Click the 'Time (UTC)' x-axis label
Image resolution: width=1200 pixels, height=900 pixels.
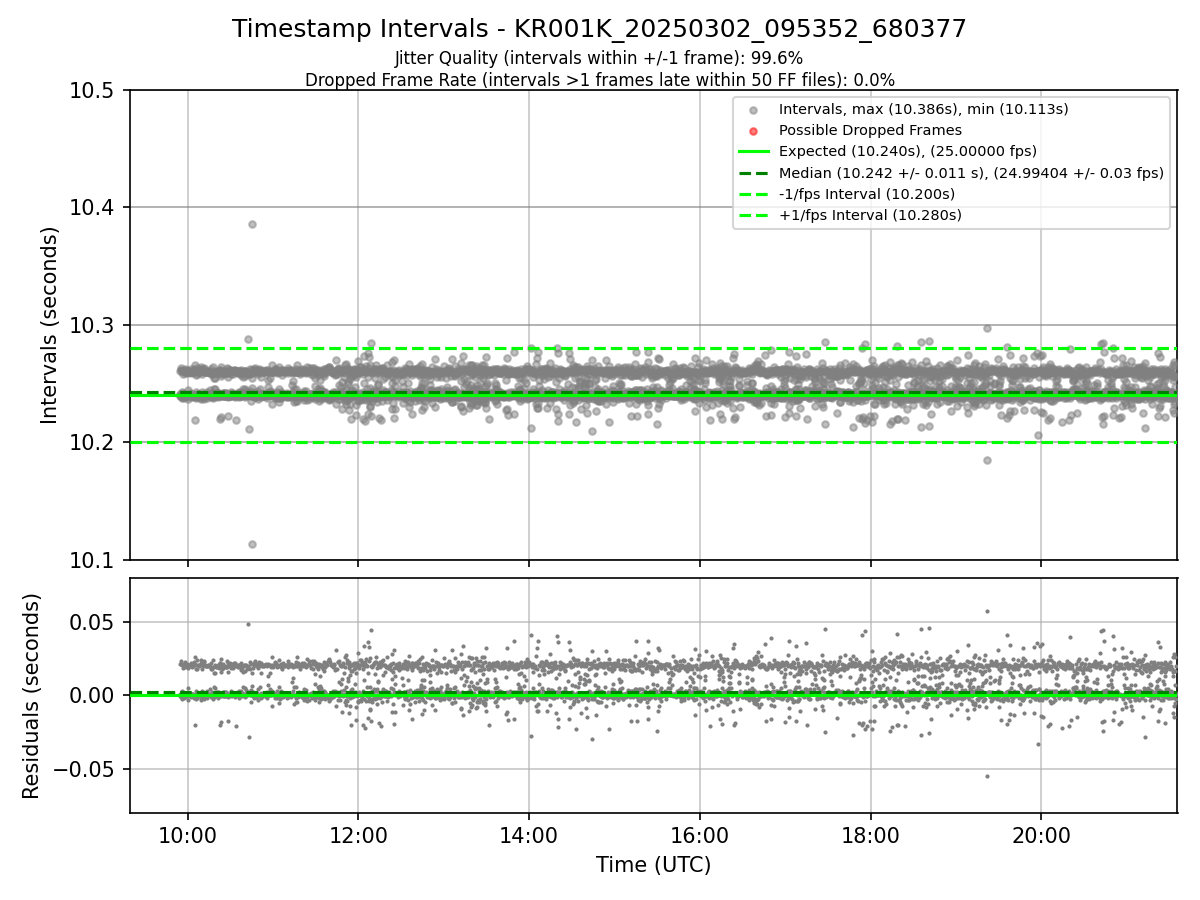click(x=653, y=865)
